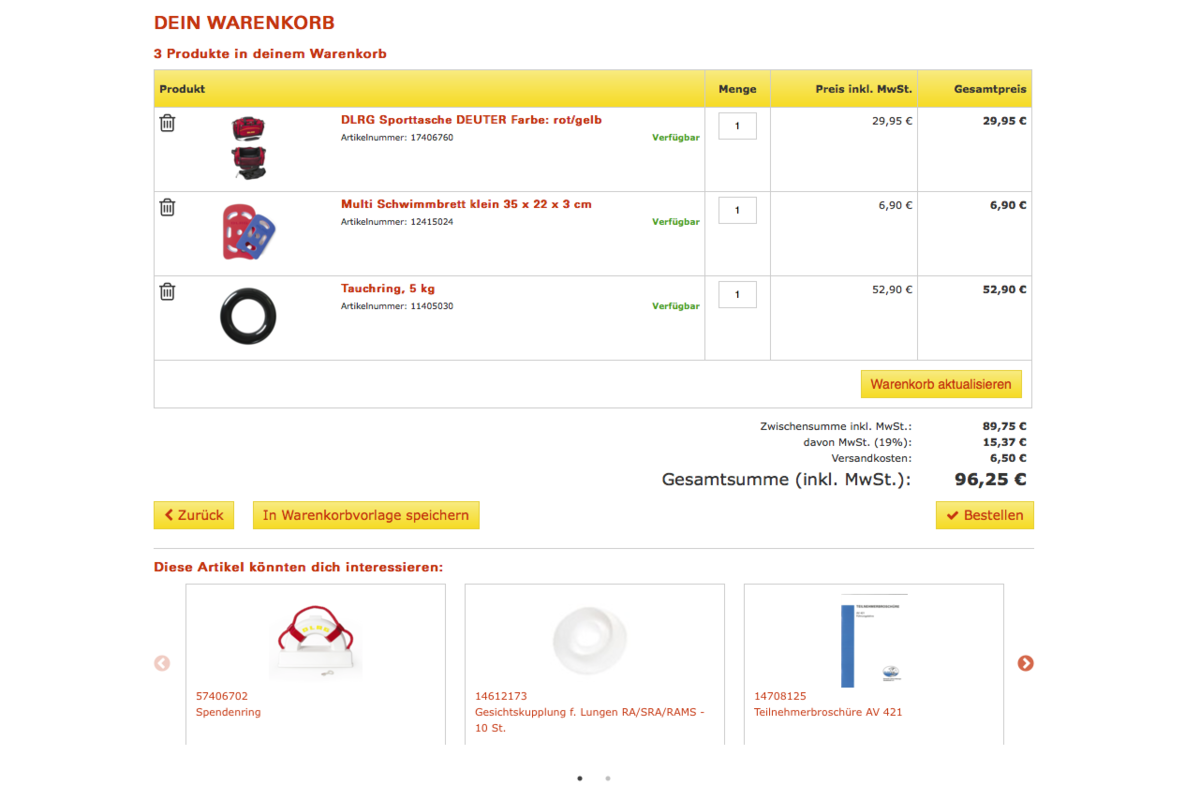
Task: View Gesichtskupplung suggestion image
Action: 590,642
